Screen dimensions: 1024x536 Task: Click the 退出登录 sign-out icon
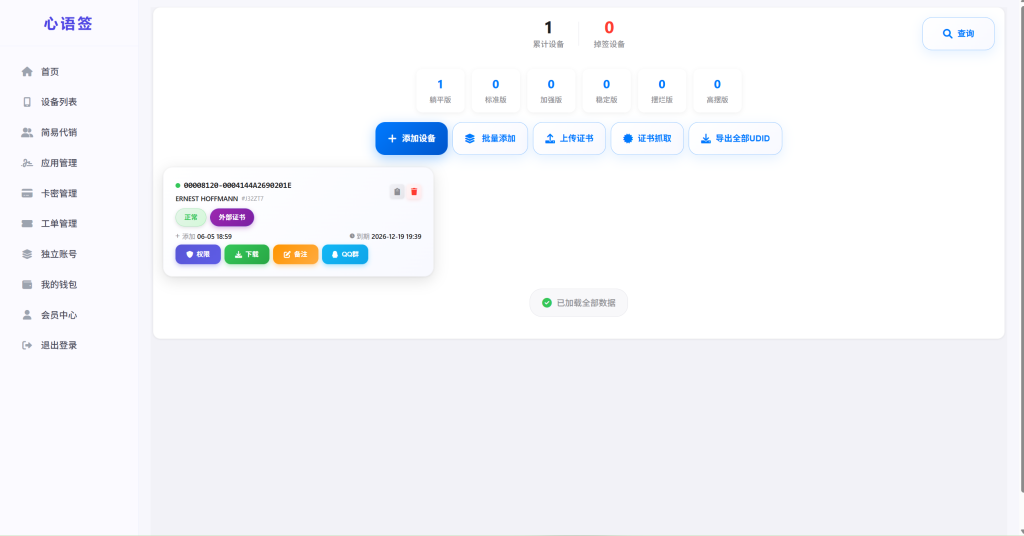coord(27,345)
